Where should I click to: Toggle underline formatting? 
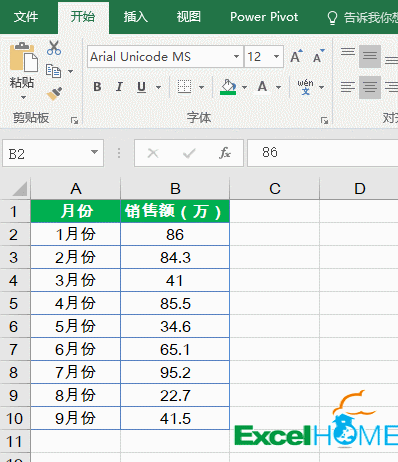point(142,87)
